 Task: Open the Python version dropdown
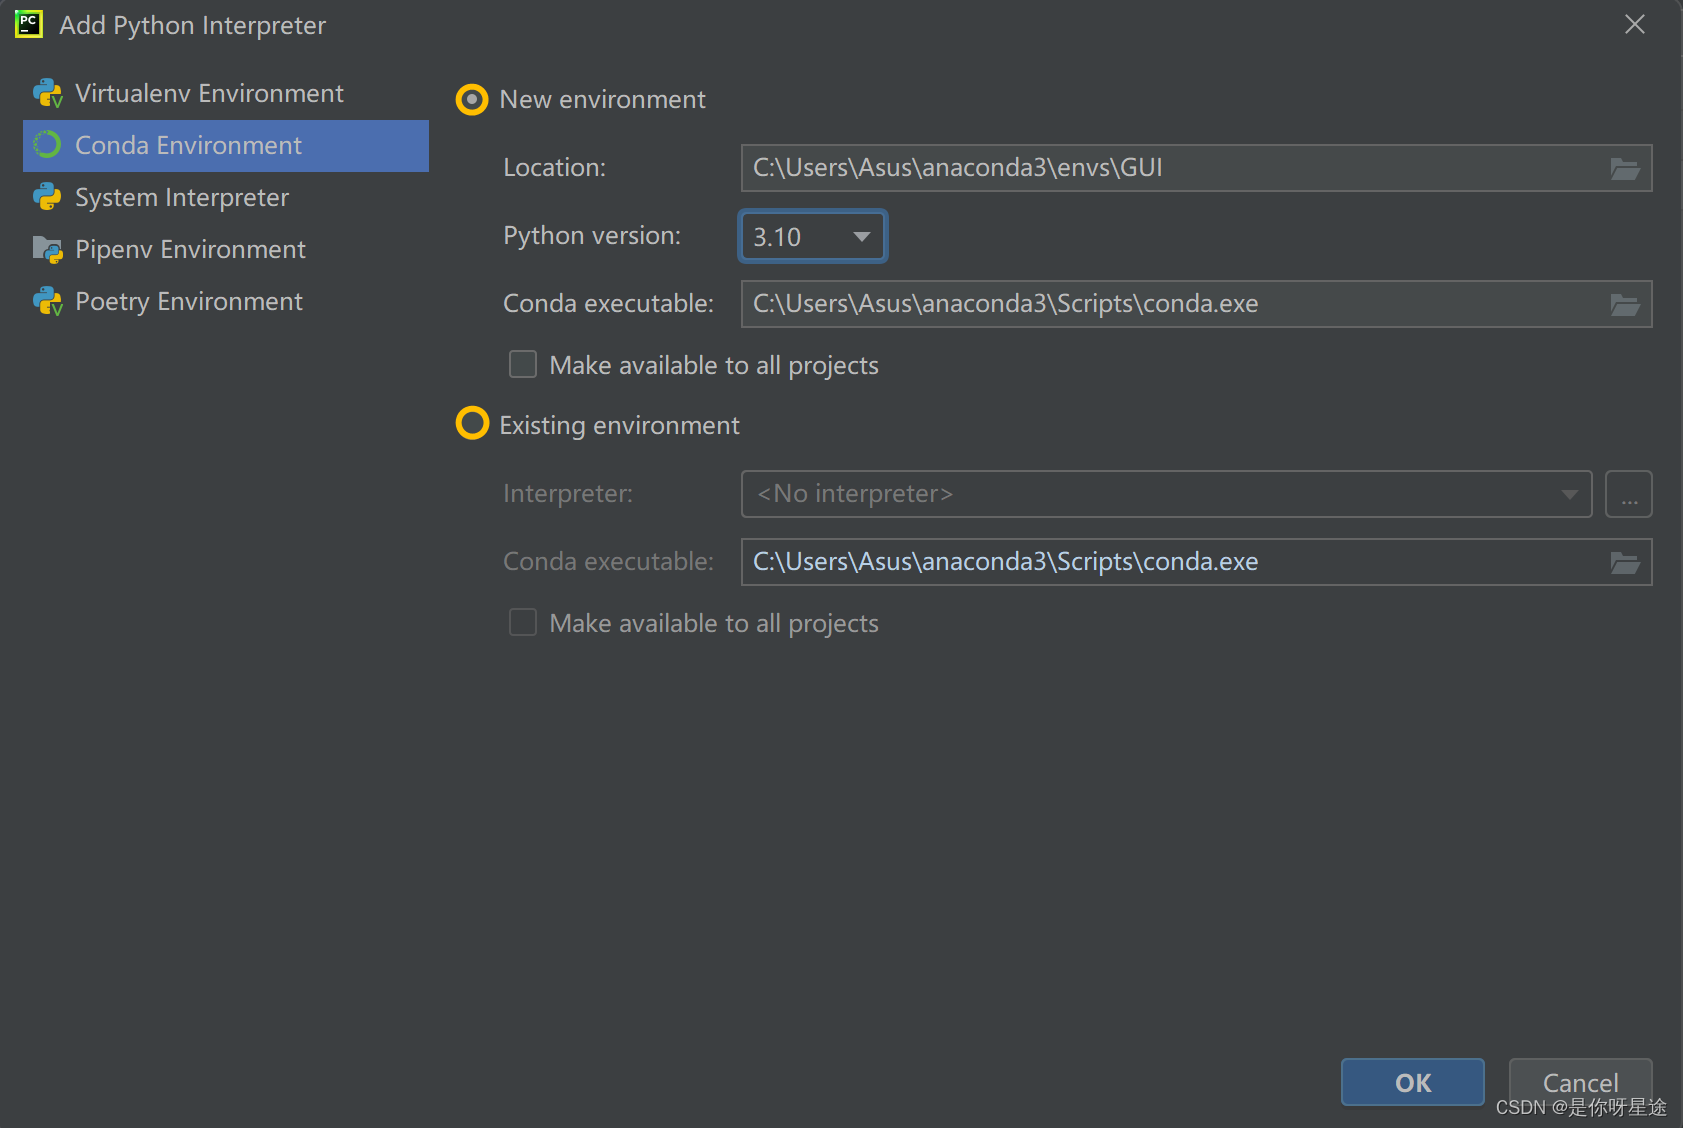tap(813, 236)
